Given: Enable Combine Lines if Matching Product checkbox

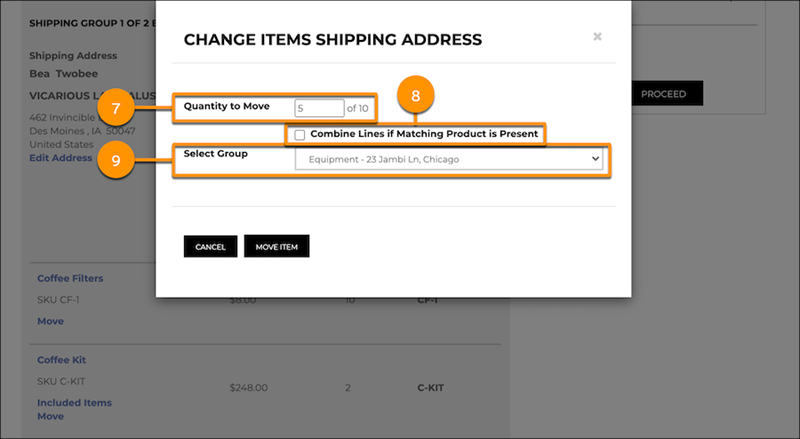Looking at the screenshot, I should [300, 134].
